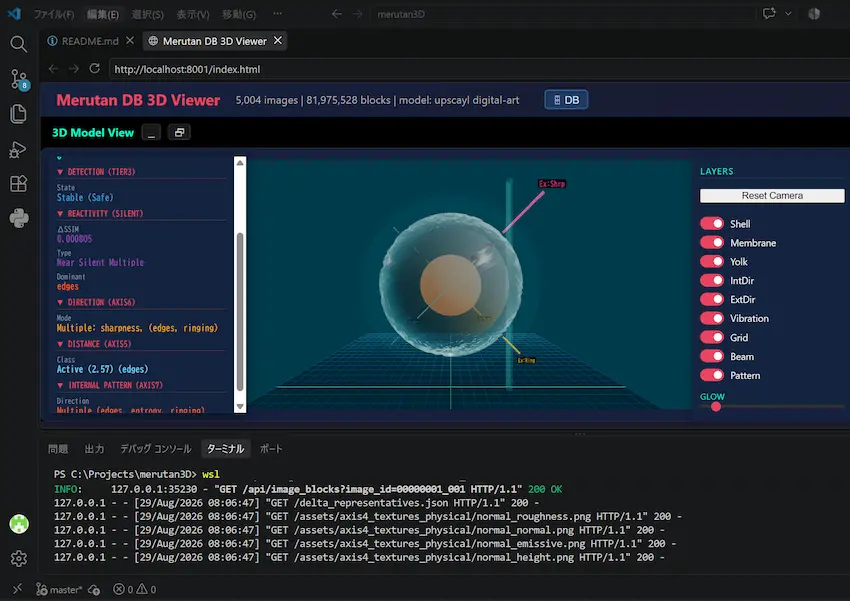850x601 pixels.
Task: Toggle the Membrane layer
Action: coord(712,242)
